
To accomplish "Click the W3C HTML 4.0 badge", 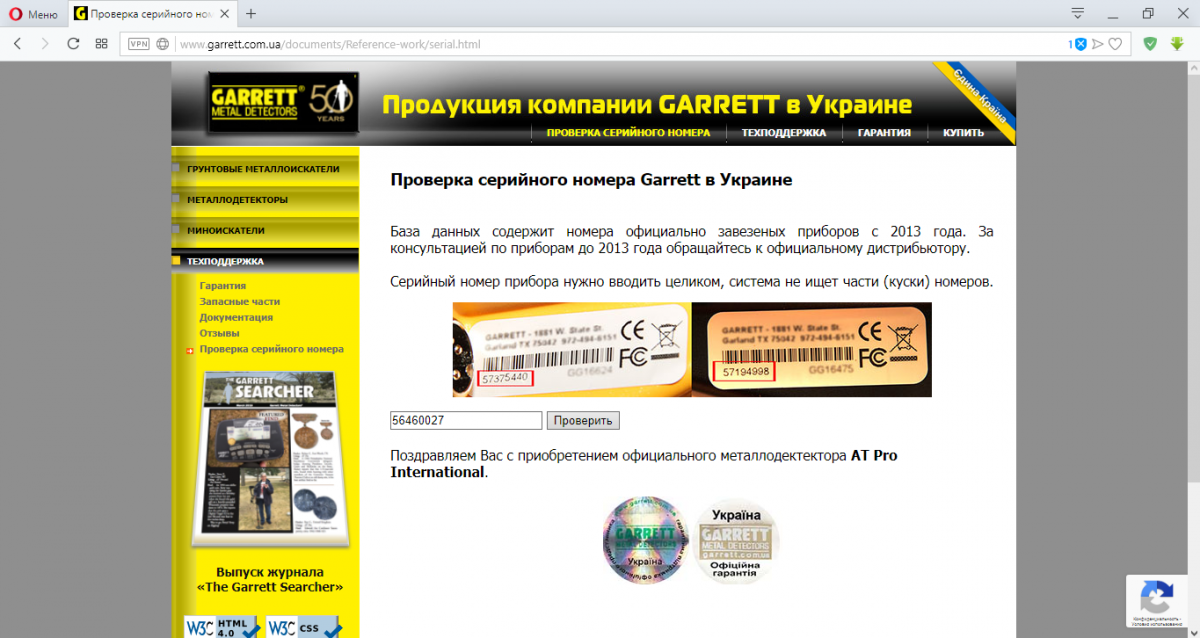I will 223,627.
